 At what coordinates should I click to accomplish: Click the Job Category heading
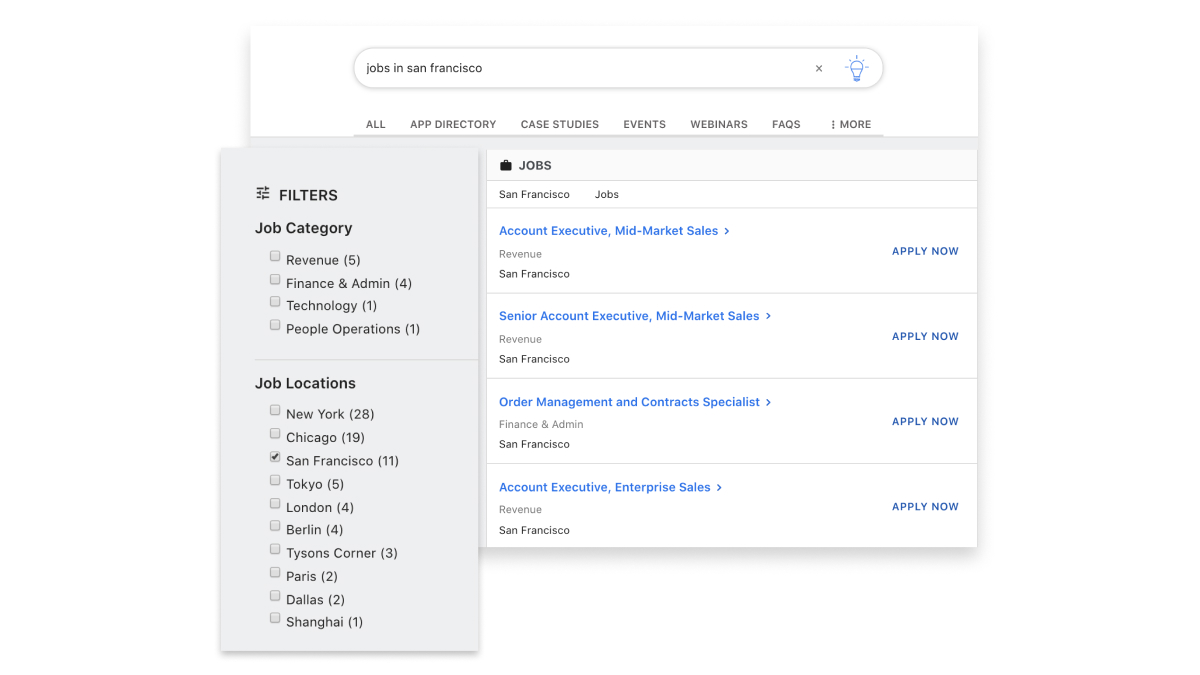coord(304,228)
